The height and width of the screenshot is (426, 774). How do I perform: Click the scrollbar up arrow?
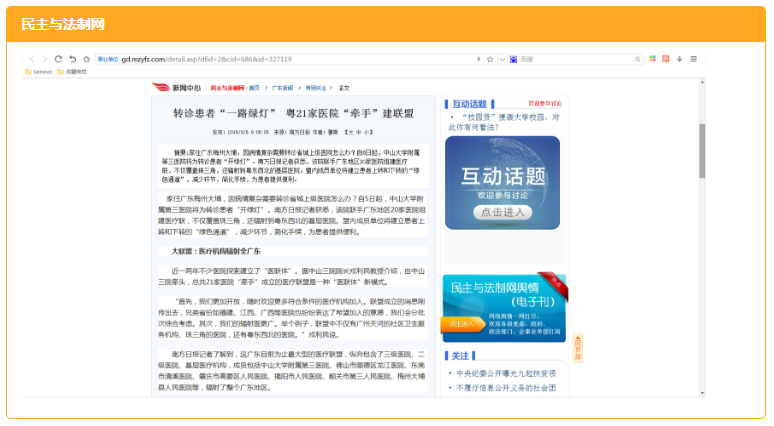click(x=702, y=82)
